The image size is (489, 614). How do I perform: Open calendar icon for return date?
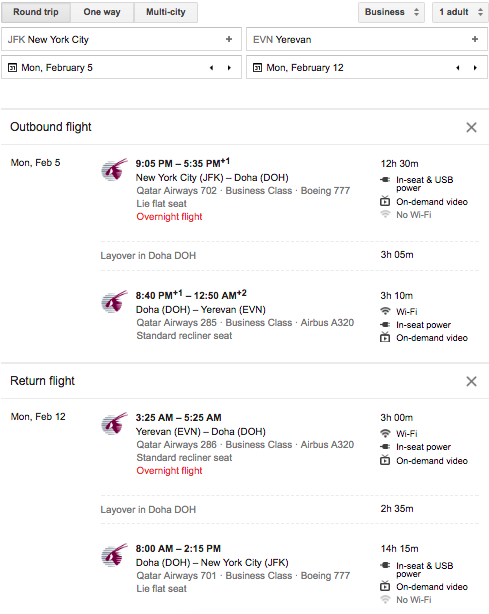point(257,68)
